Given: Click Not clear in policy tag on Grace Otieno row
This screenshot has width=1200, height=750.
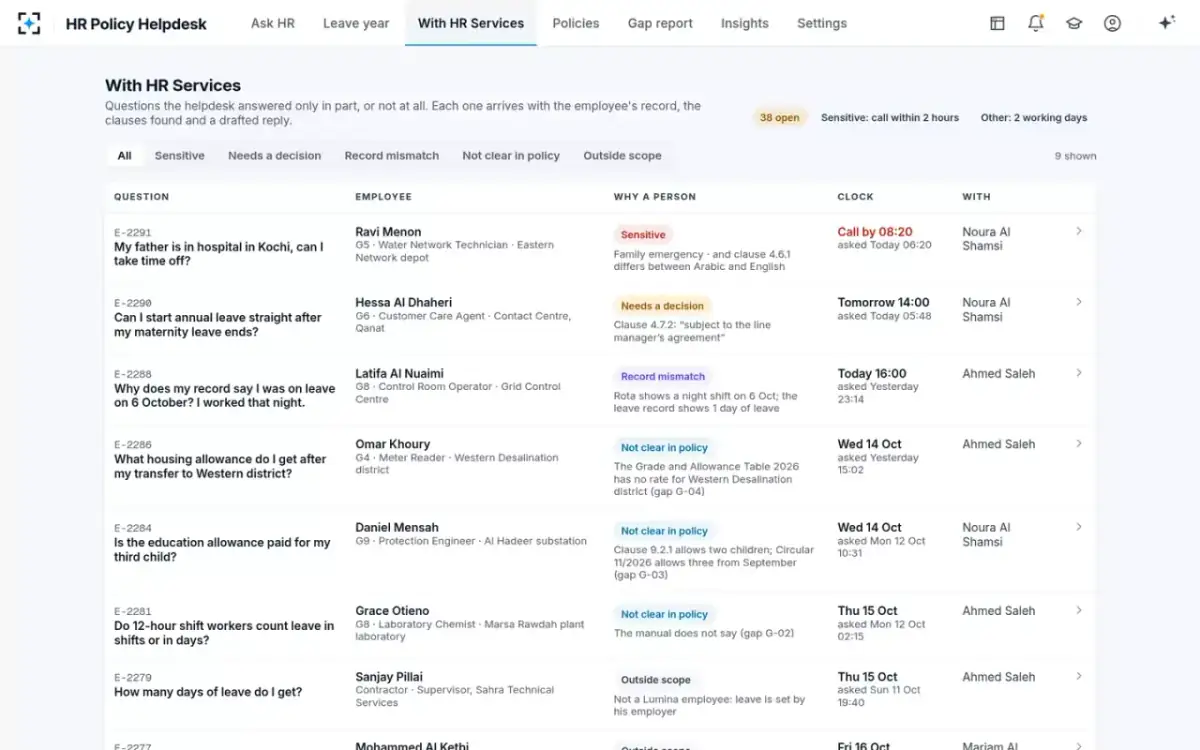Looking at the screenshot, I should (x=664, y=614).
